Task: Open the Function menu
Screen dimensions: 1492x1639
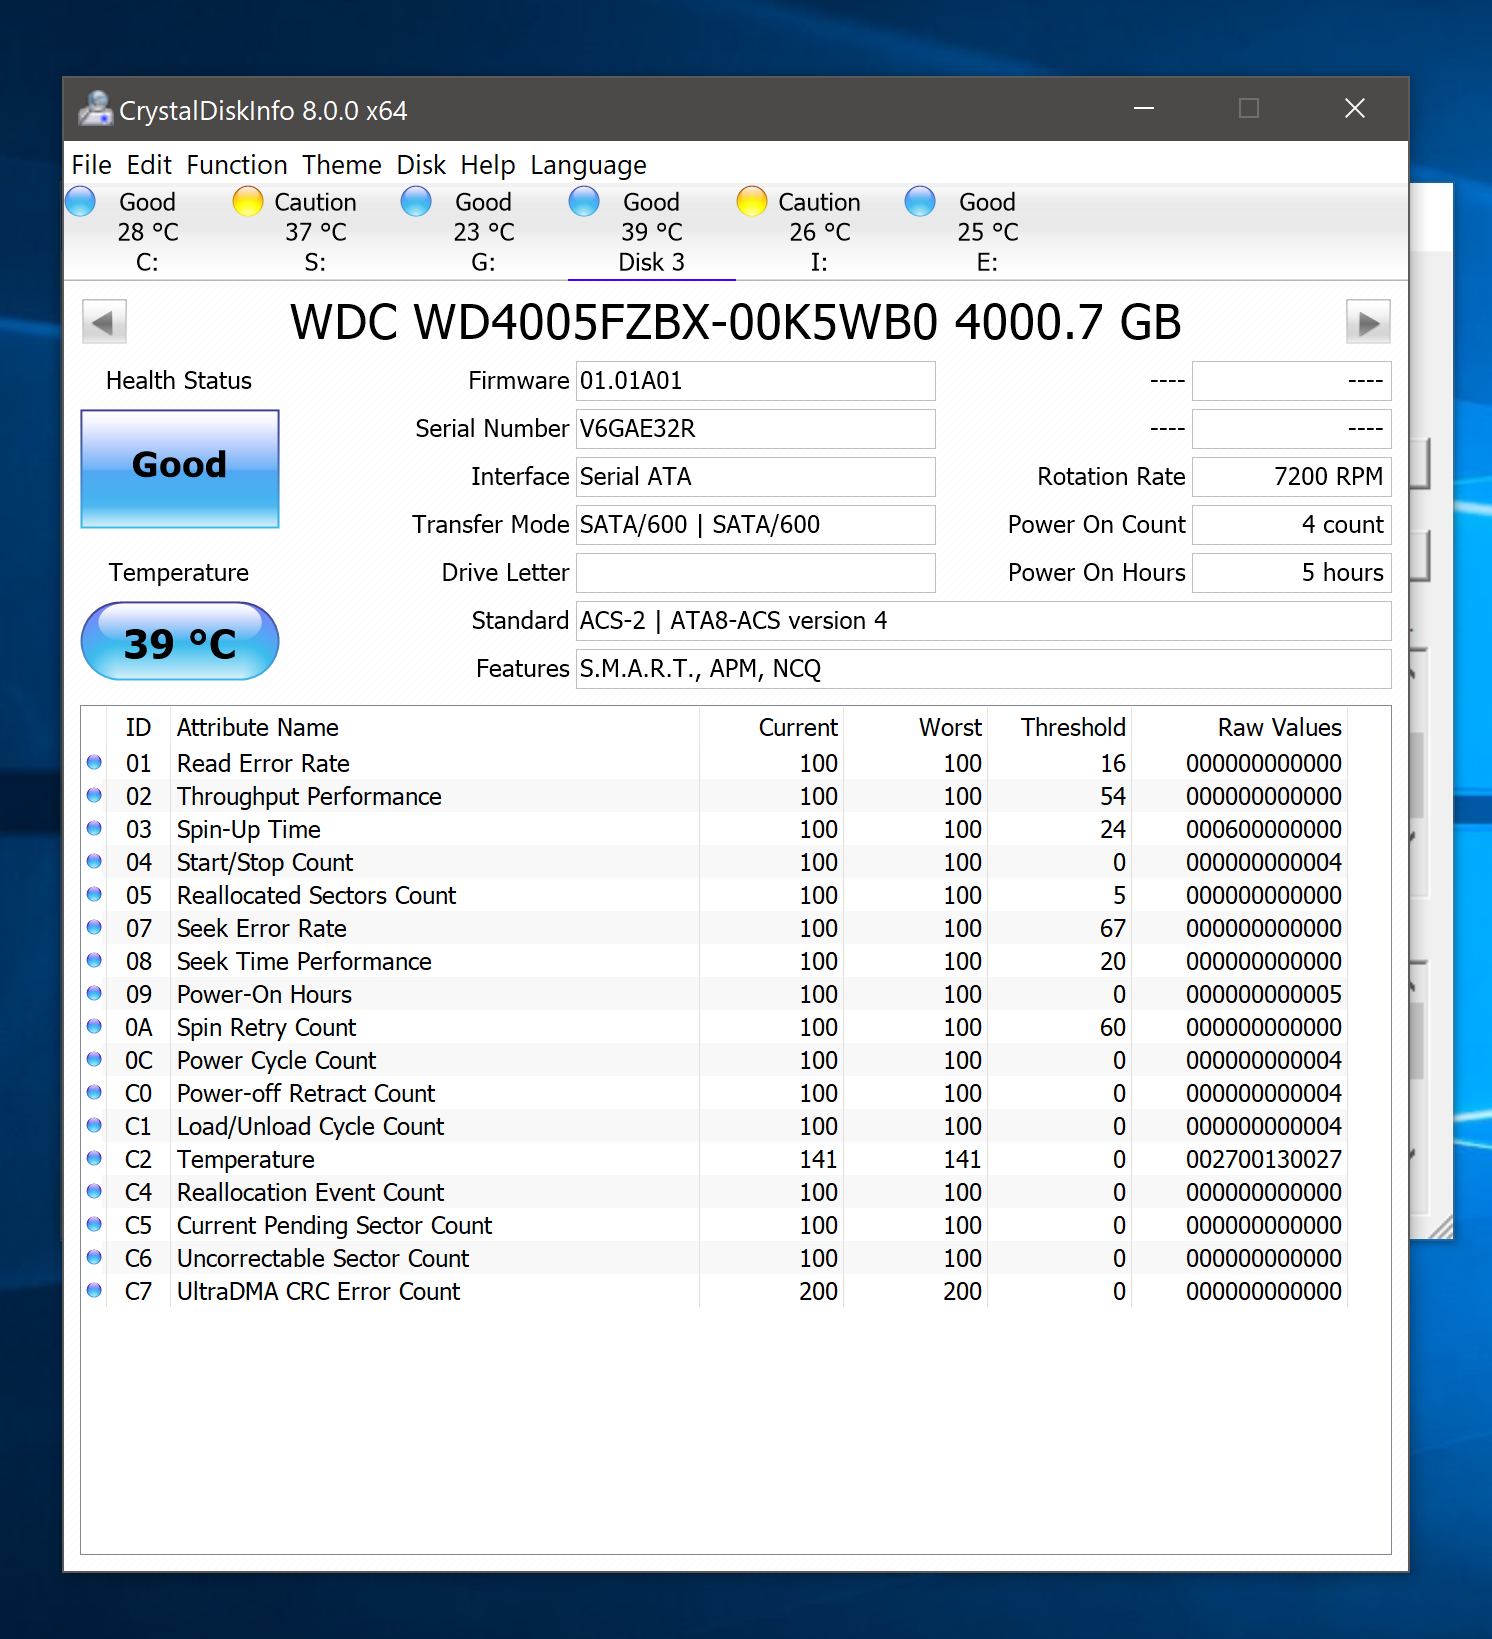Action: (x=236, y=165)
